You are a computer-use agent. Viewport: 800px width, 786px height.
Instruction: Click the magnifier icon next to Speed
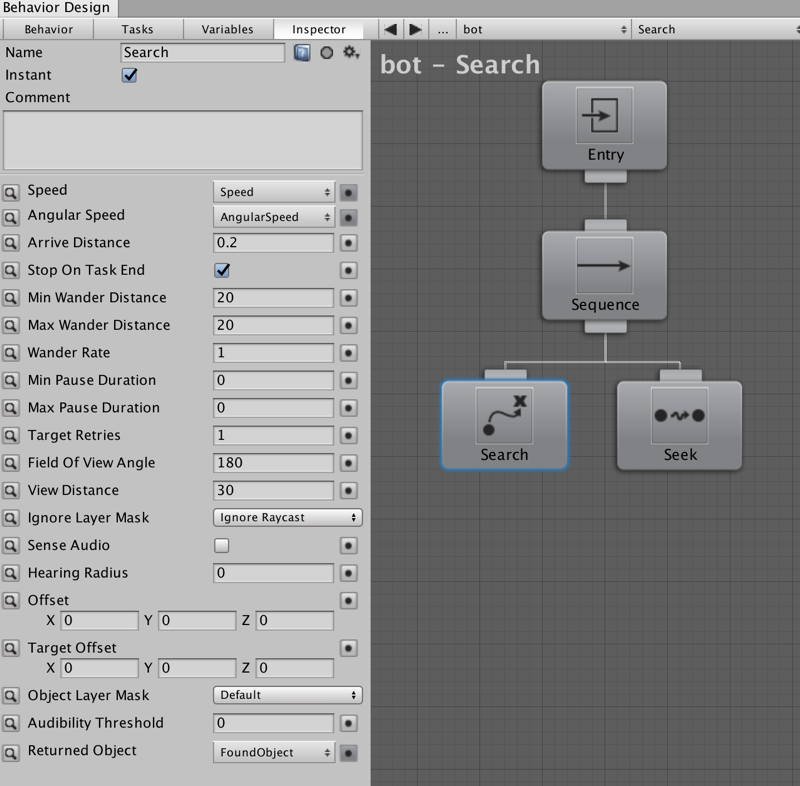(x=10, y=192)
